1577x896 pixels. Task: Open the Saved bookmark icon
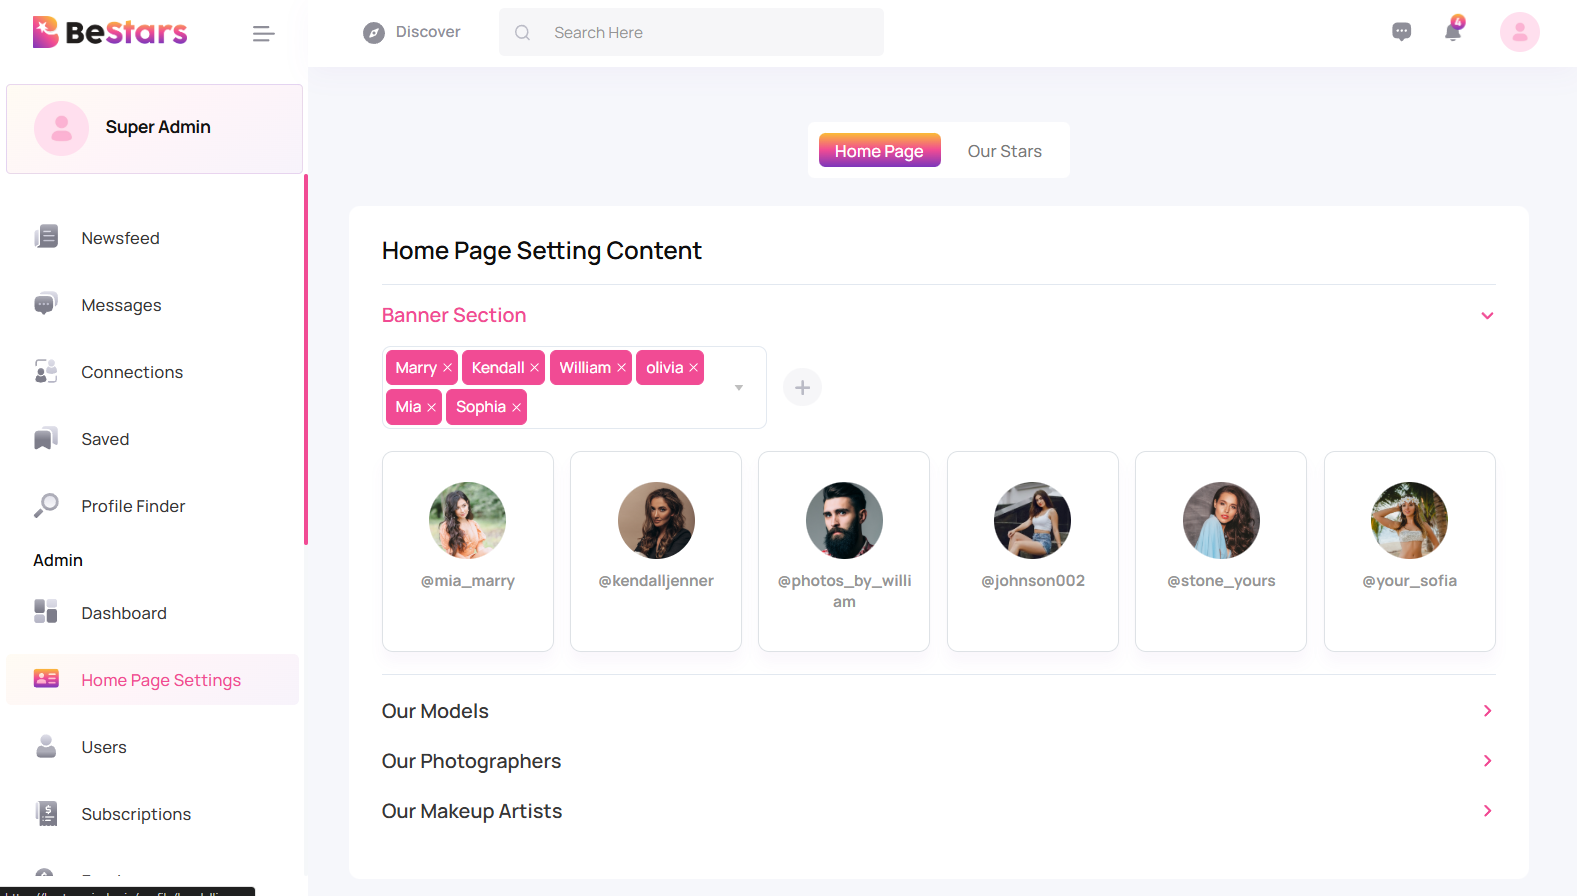pyautogui.click(x=46, y=438)
